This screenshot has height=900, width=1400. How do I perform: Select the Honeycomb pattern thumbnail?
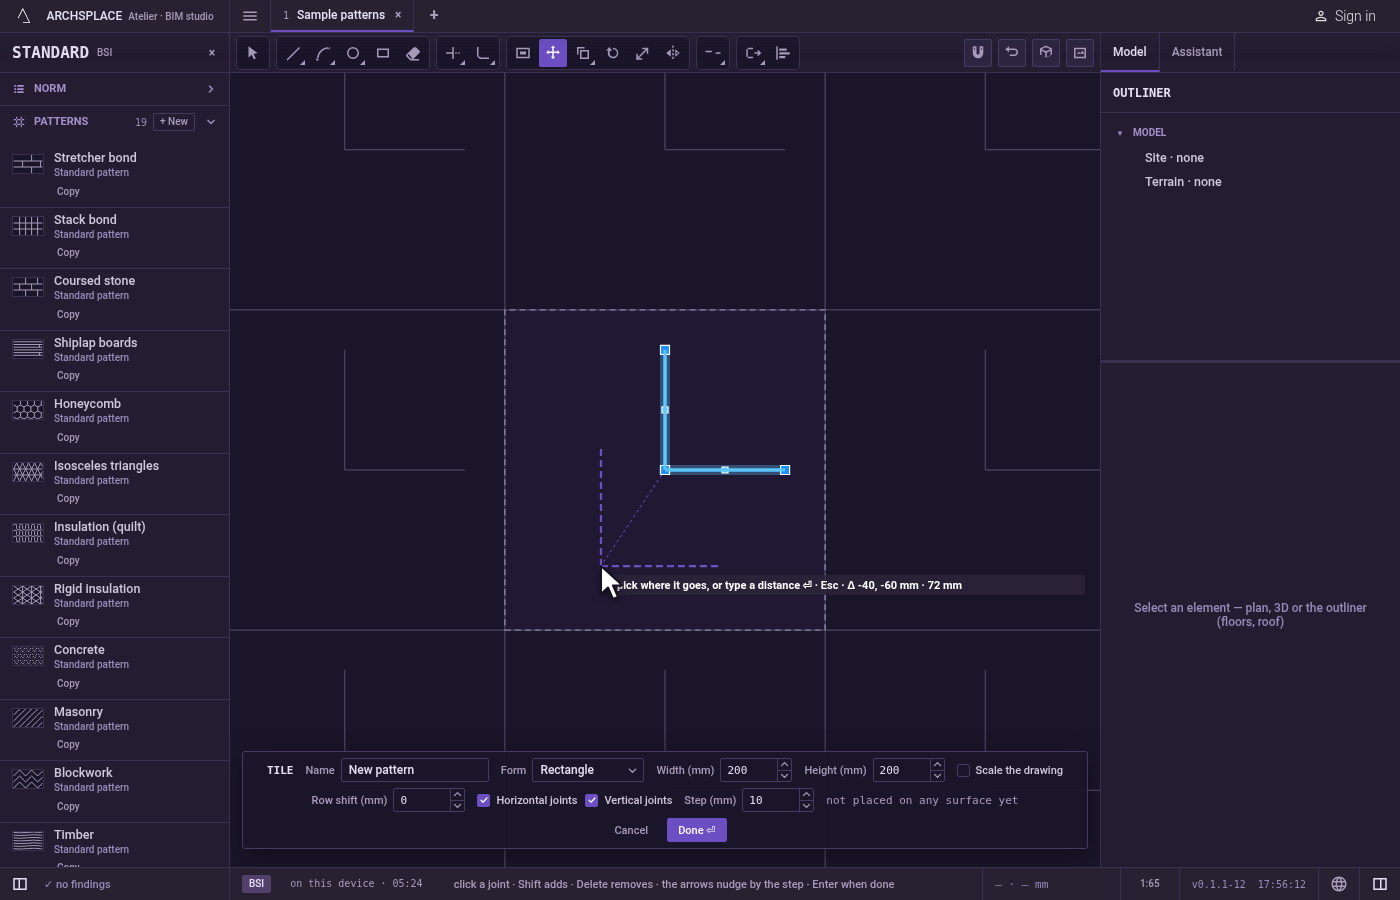[28, 410]
